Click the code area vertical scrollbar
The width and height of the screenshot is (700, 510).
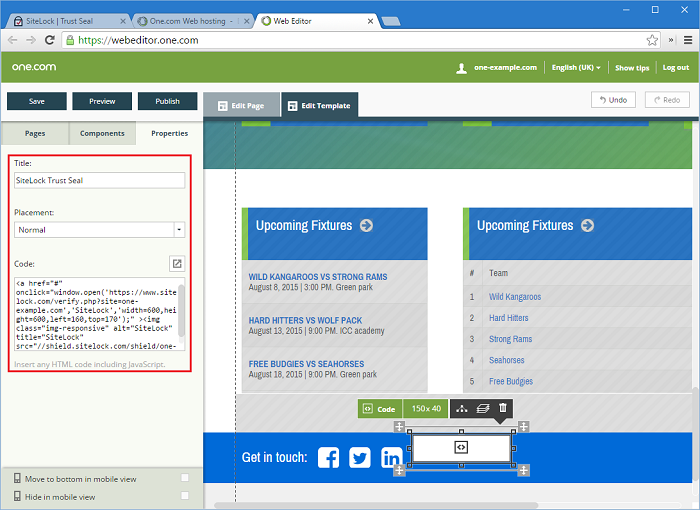click(181, 311)
